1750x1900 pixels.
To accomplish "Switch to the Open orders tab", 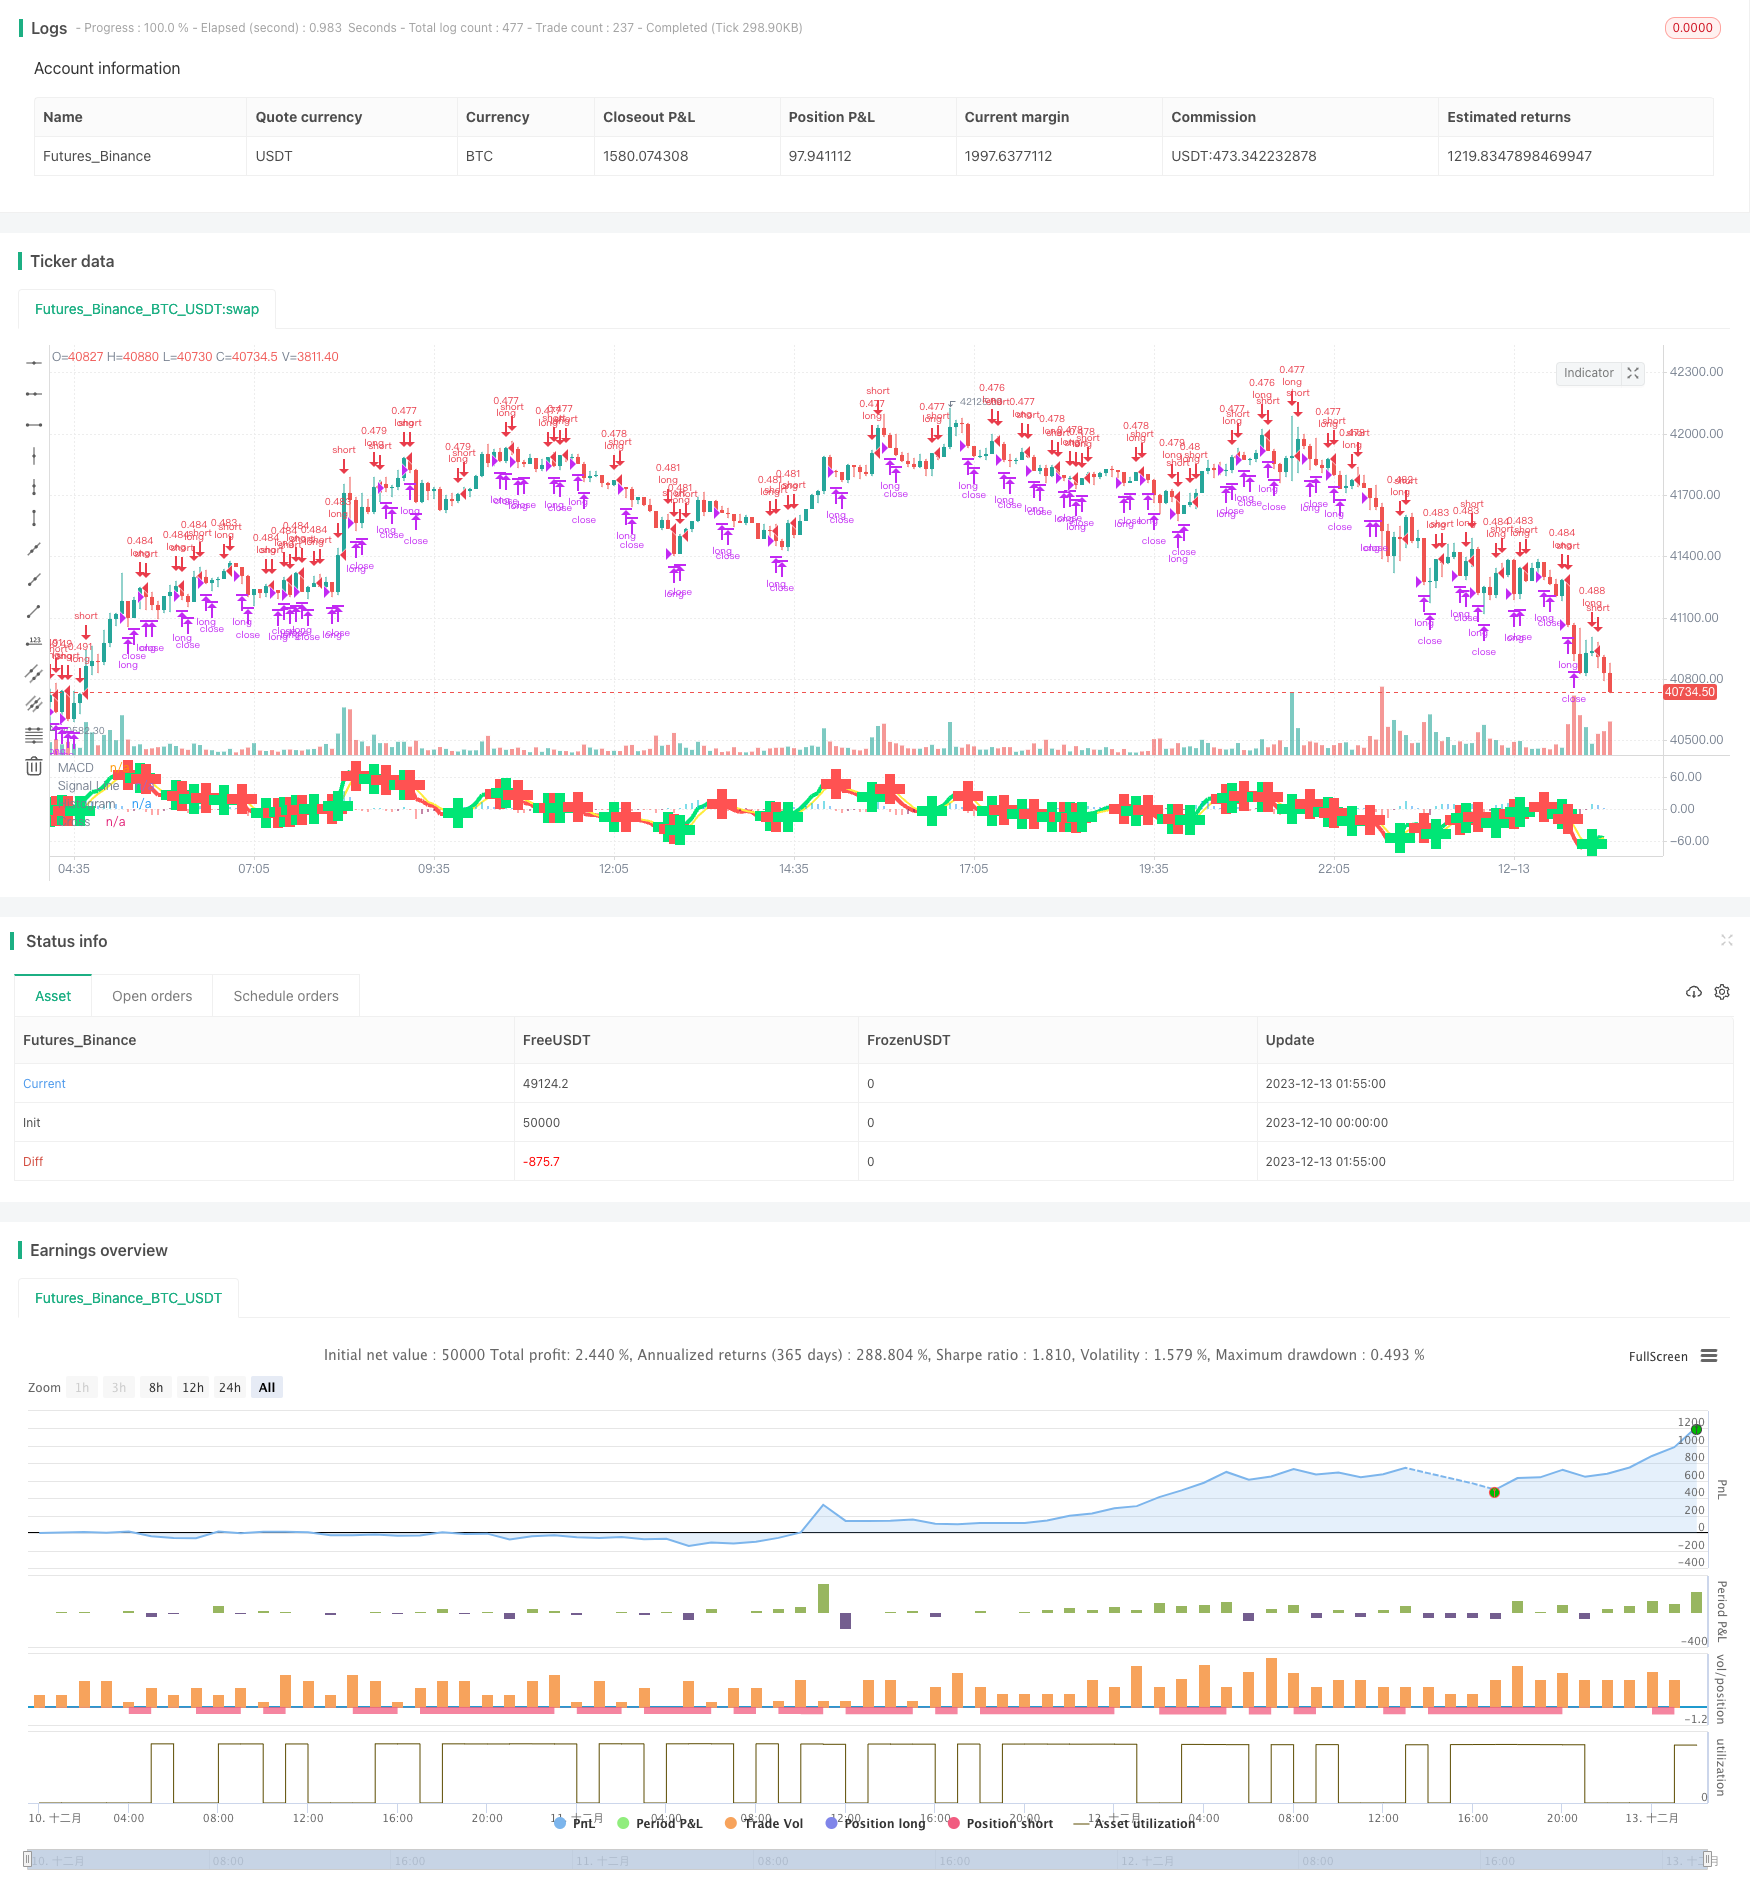I will coord(152,996).
